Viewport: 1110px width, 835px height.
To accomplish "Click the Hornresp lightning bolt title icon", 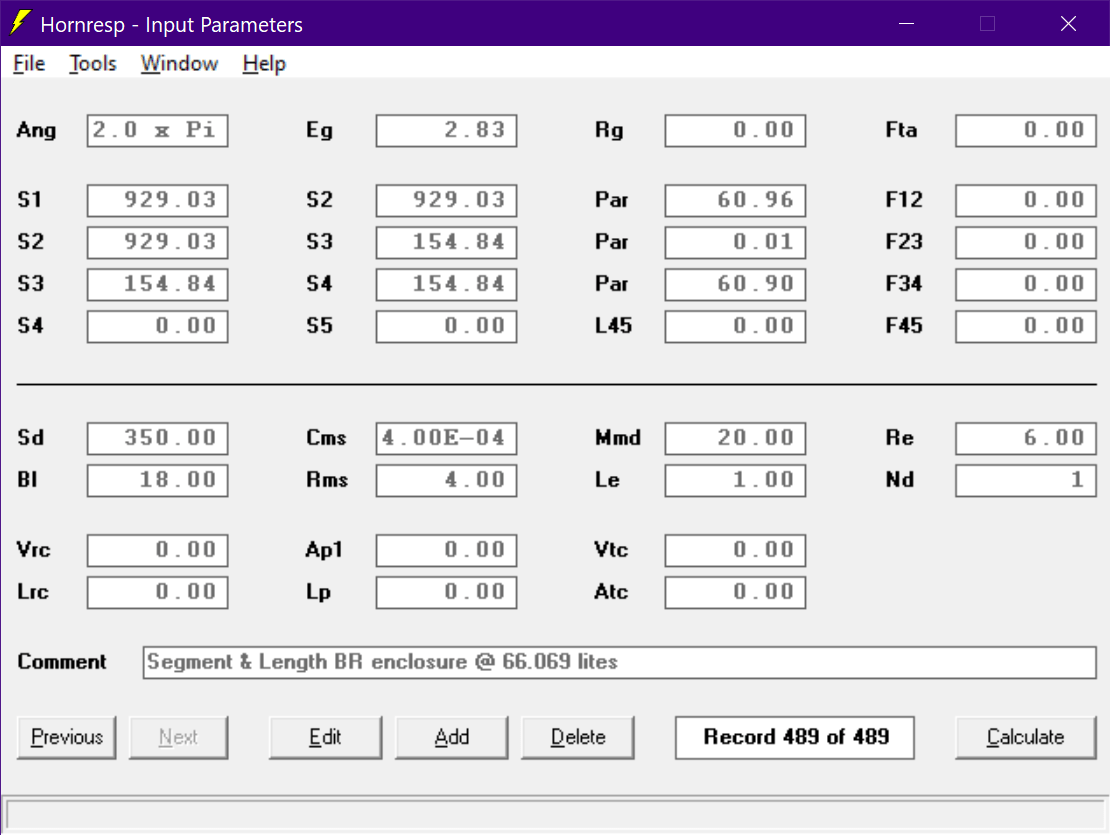I will [21, 23].
